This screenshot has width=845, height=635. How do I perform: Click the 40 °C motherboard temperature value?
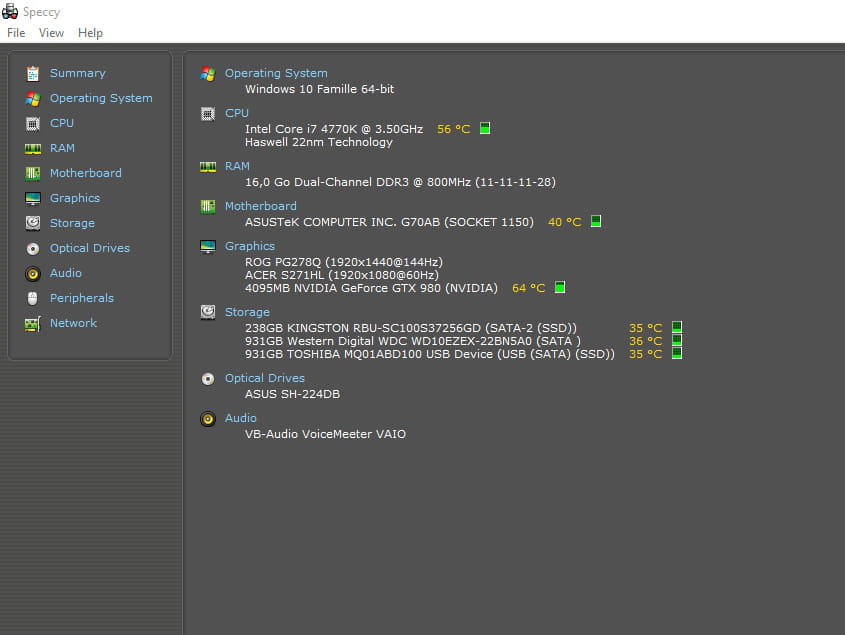coord(564,222)
